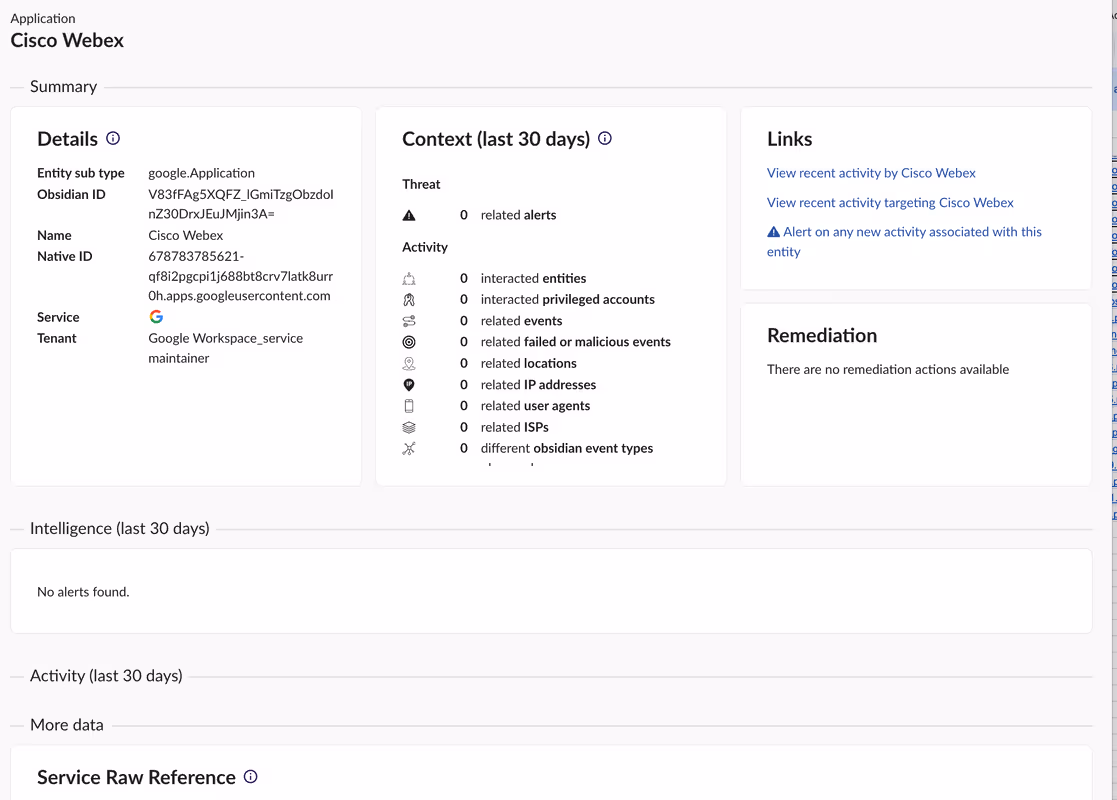Click related failed or malicious events text
Viewport: 1117px width, 800px height.
point(576,342)
